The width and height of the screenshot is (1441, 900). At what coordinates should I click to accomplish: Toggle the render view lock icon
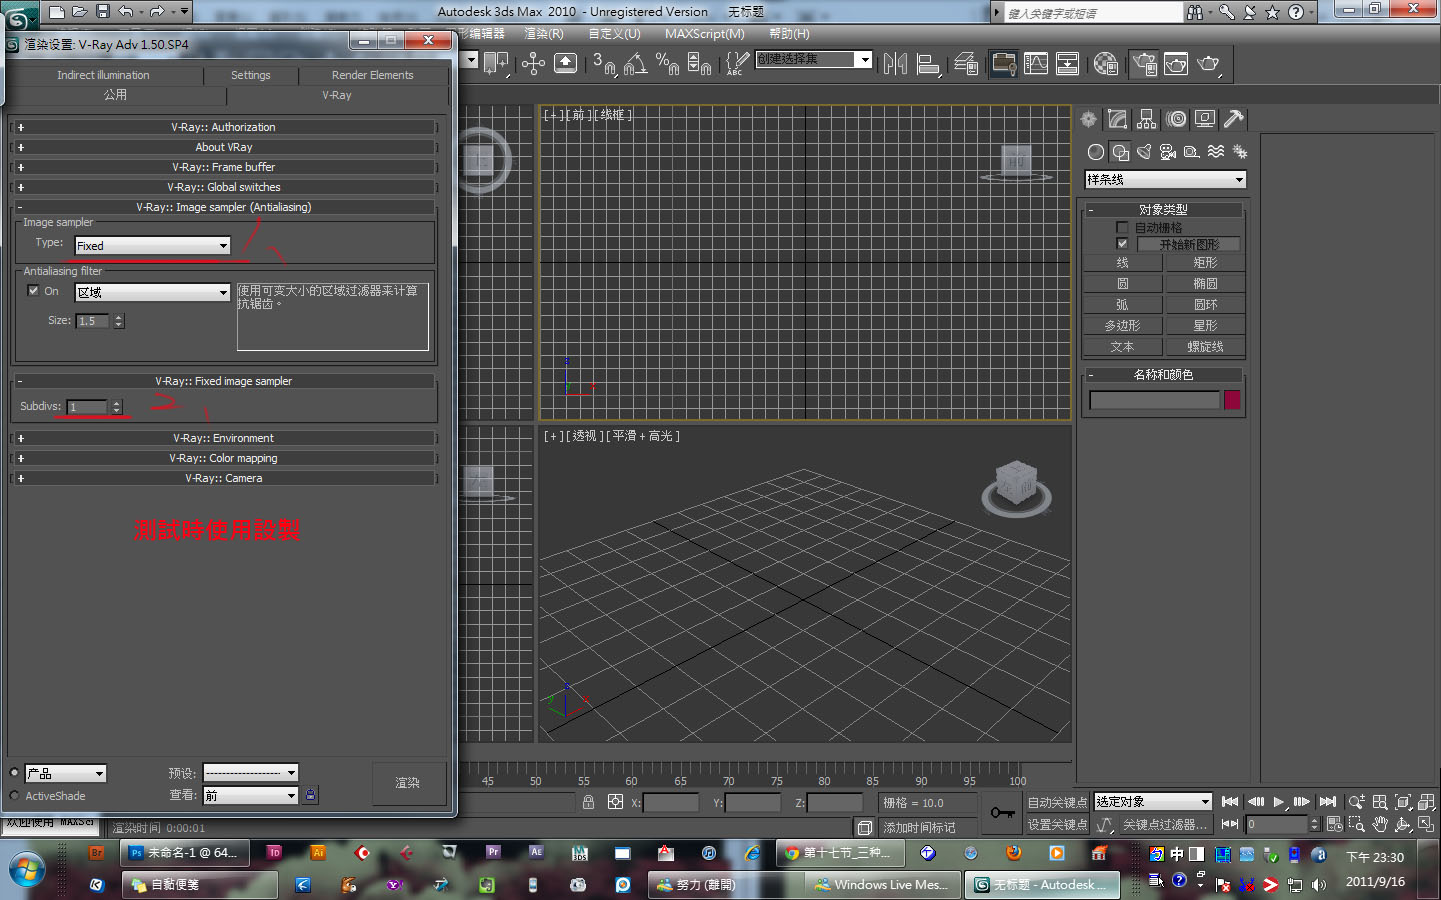[311, 795]
